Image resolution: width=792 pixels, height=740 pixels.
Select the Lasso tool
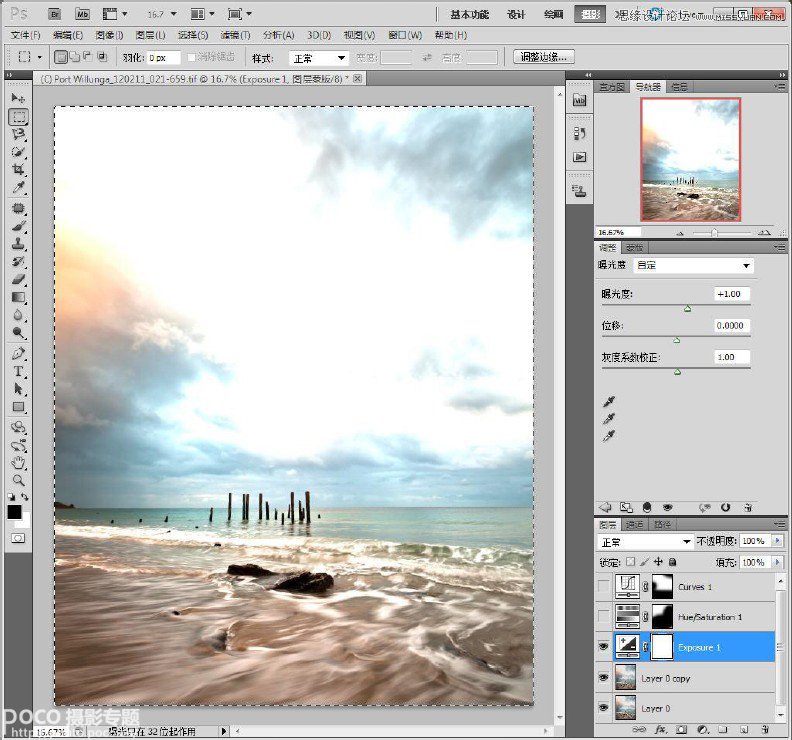click(18, 134)
